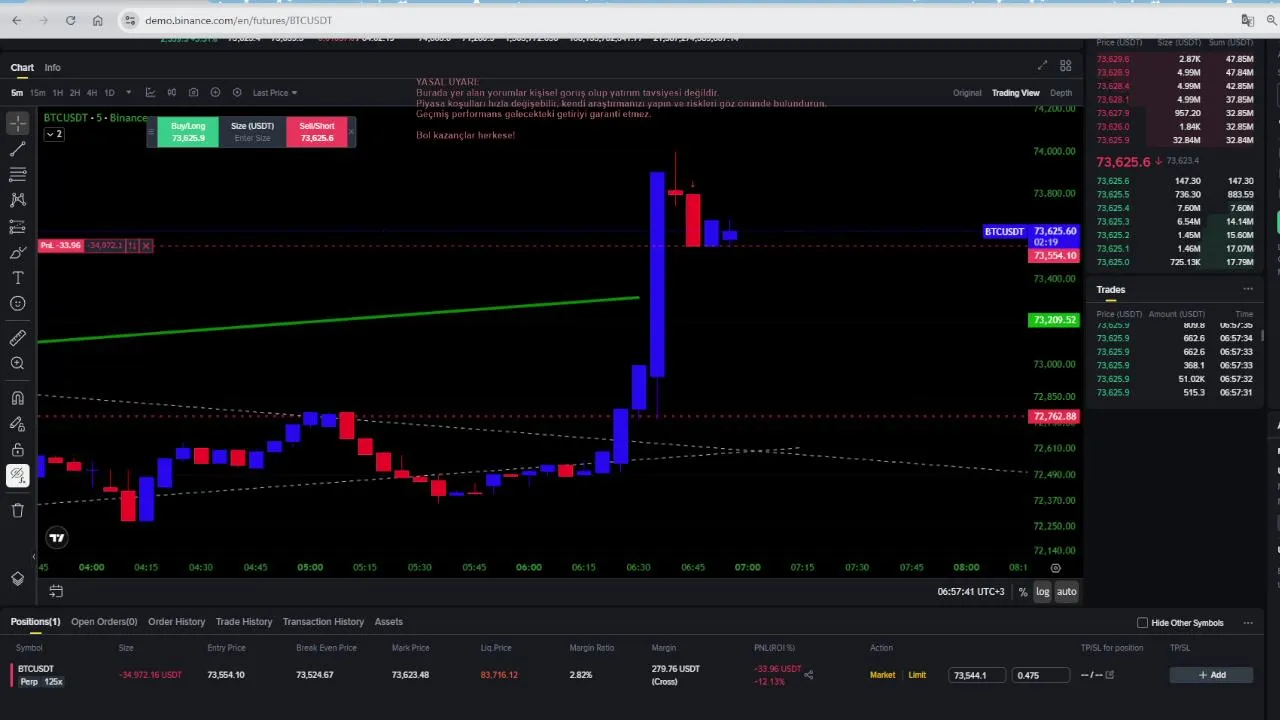1280x720 pixels.
Task: Open positions panel three-dot options menu
Action: pyautogui.click(x=1248, y=622)
